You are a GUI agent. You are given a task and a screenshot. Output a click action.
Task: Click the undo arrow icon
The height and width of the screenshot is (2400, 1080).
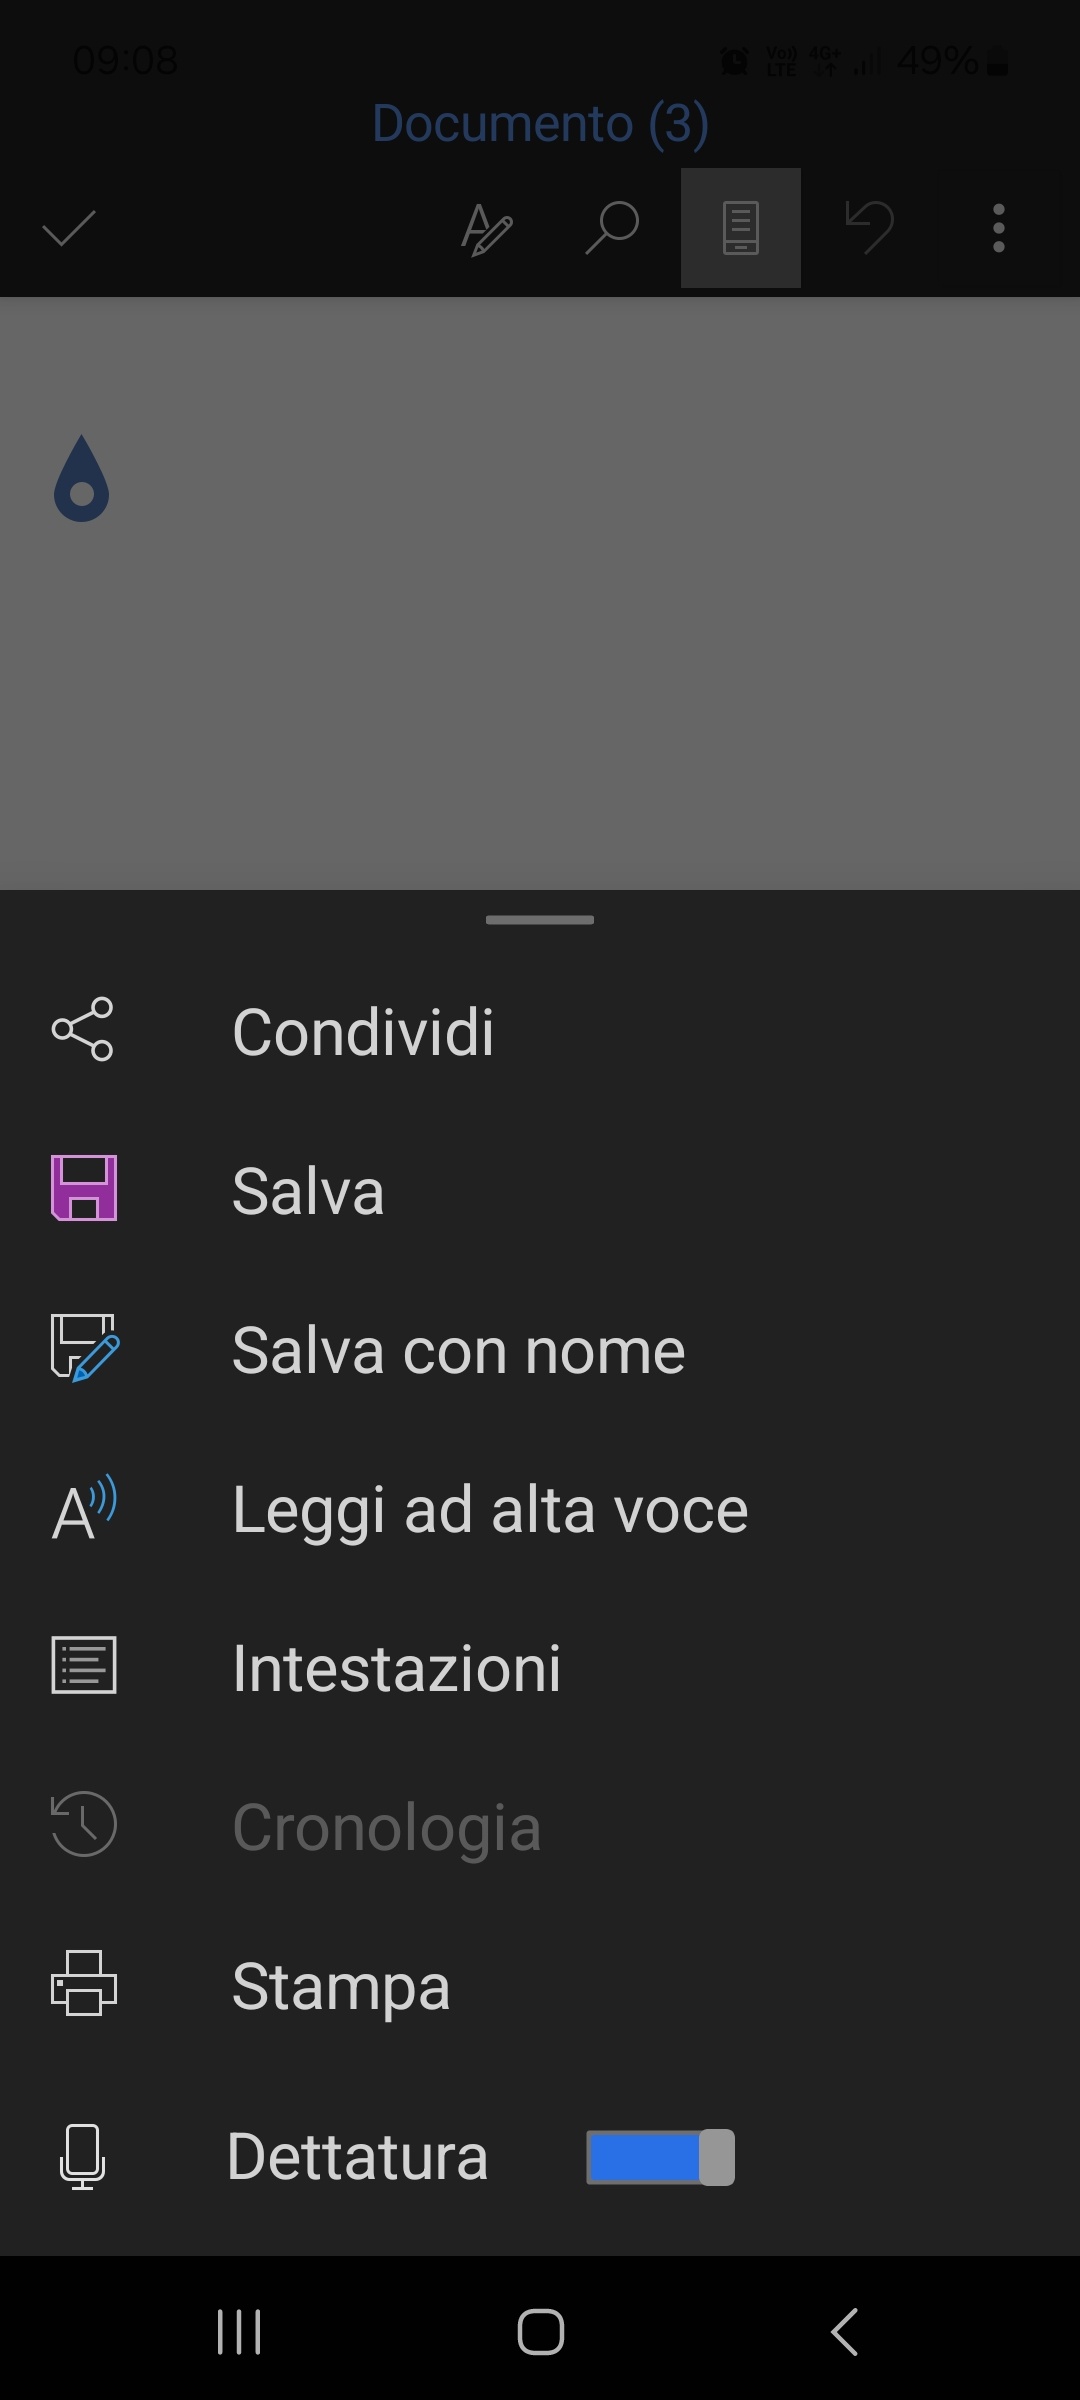[x=869, y=227]
